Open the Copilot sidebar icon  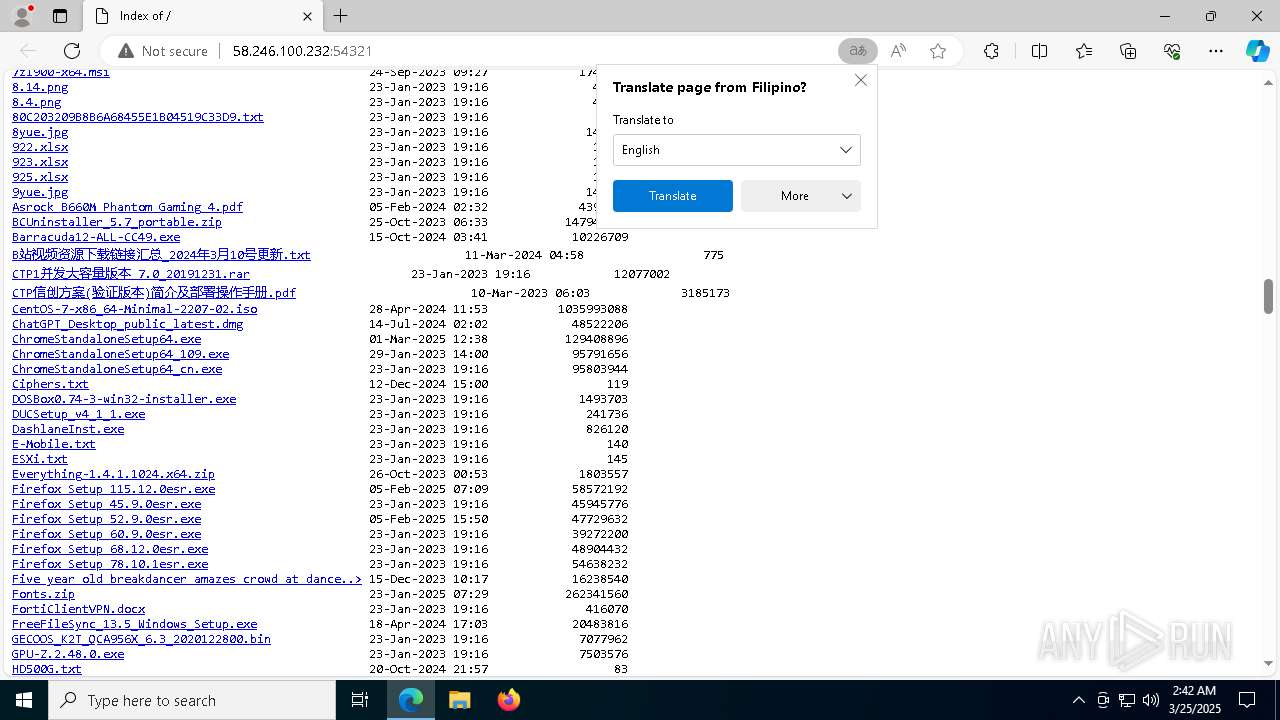[x=1257, y=51]
